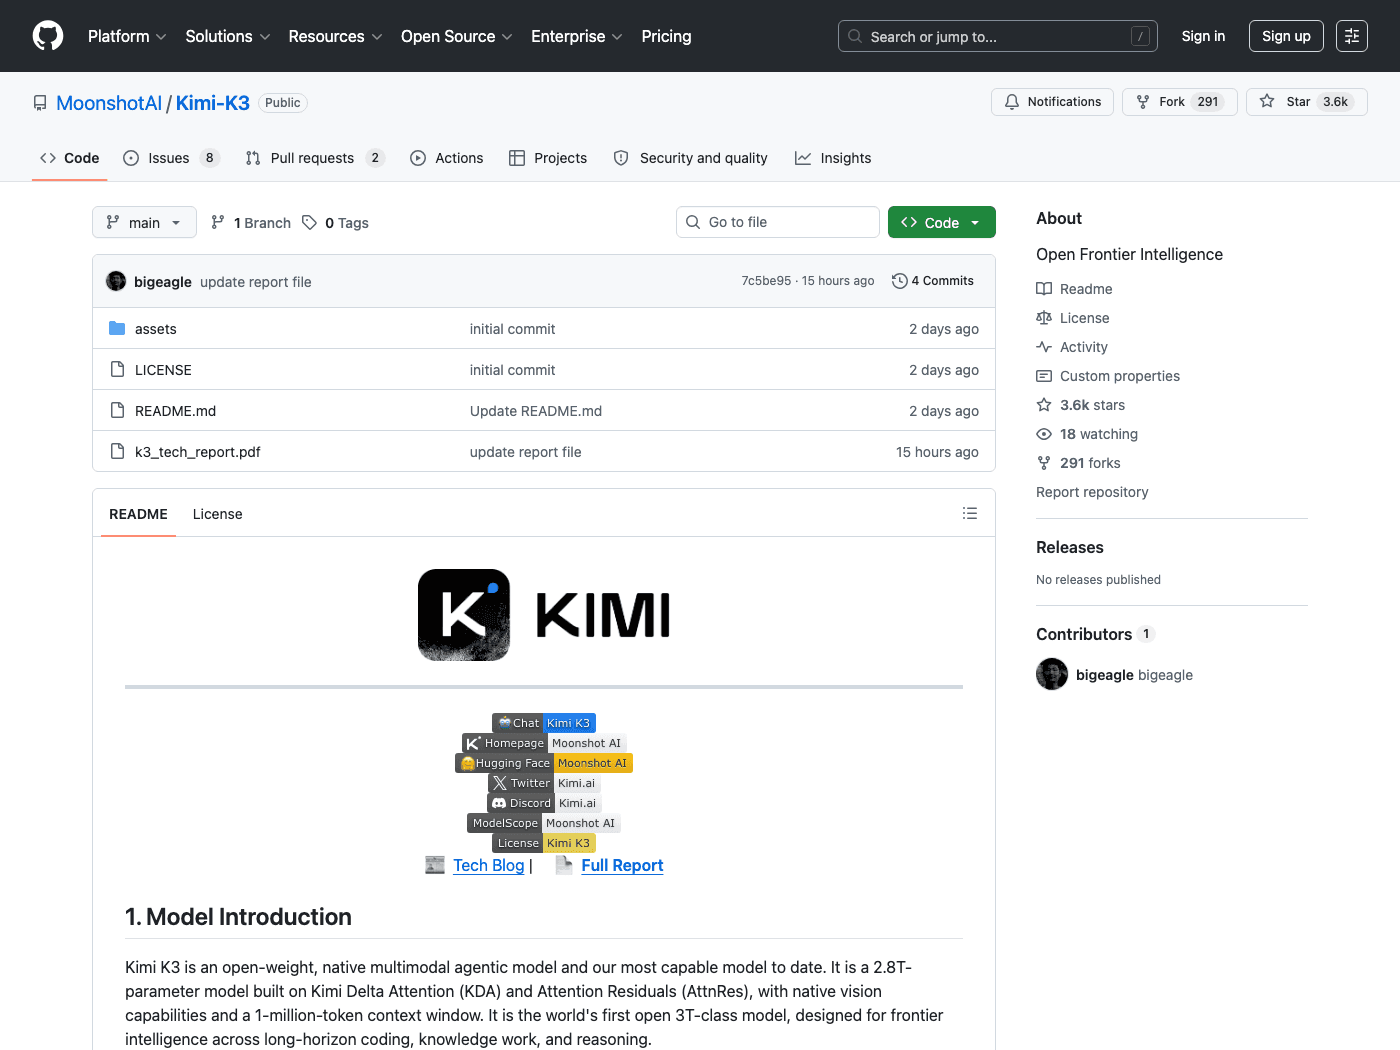Open the Pull requests tab
1400x1050 pixels.
(x=315, y=158)
